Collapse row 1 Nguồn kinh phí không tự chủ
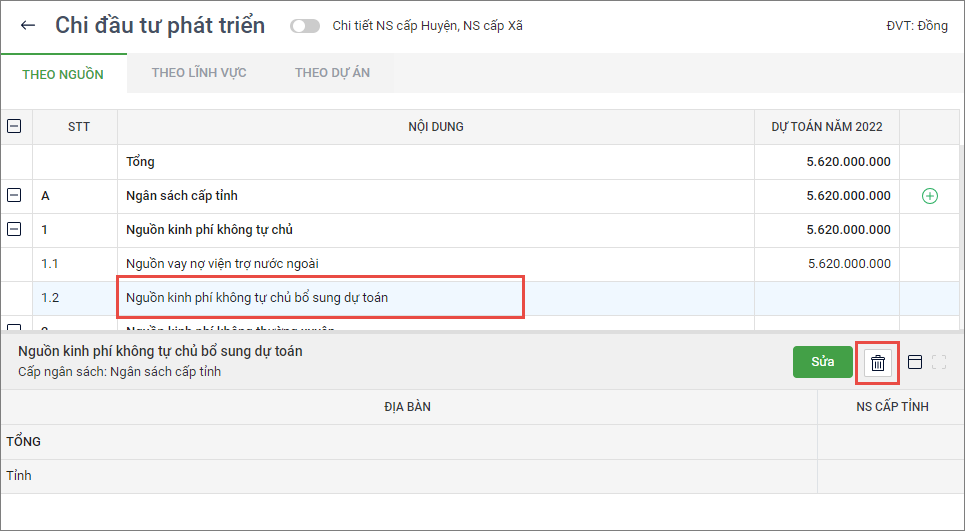 coord(15,230)
